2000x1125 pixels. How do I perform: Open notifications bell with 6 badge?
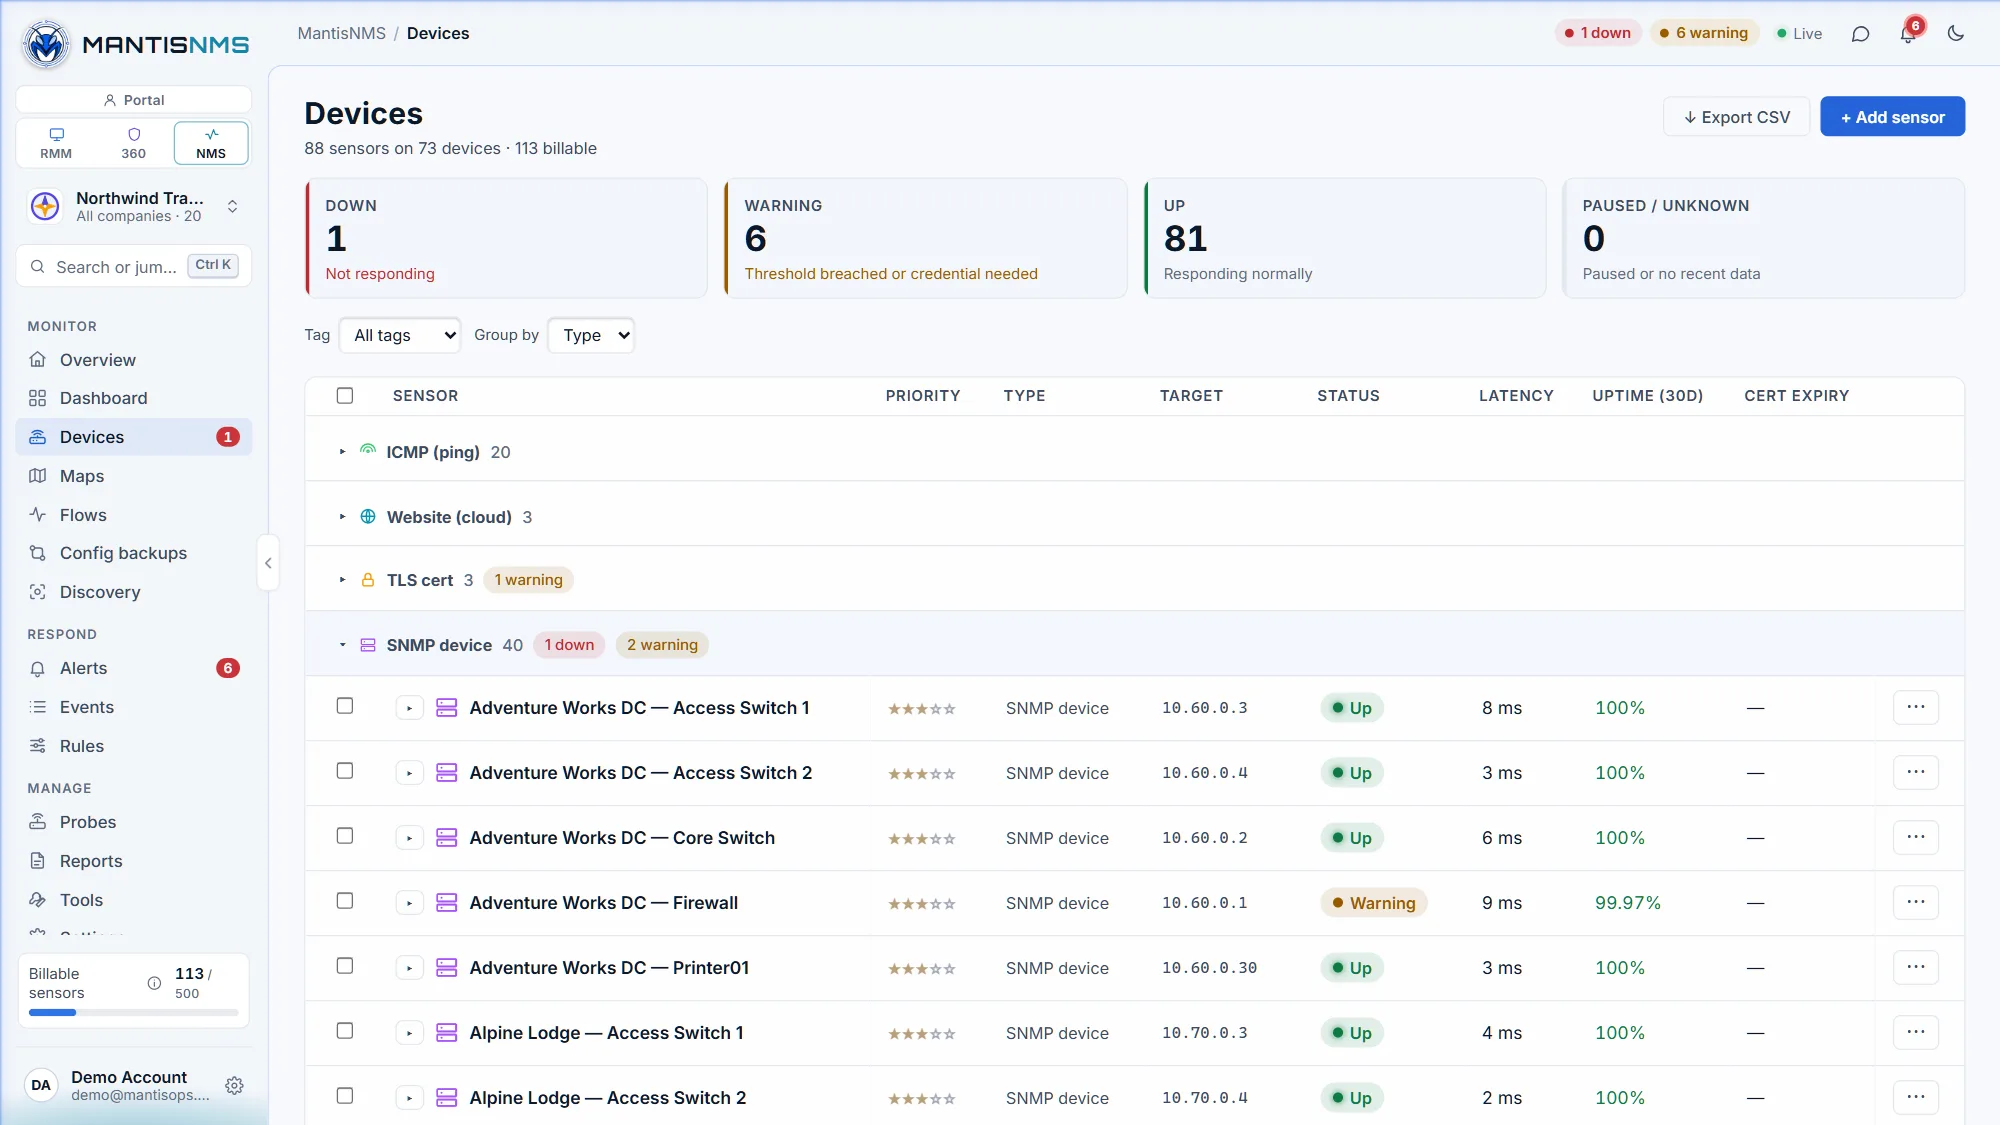1908,34
